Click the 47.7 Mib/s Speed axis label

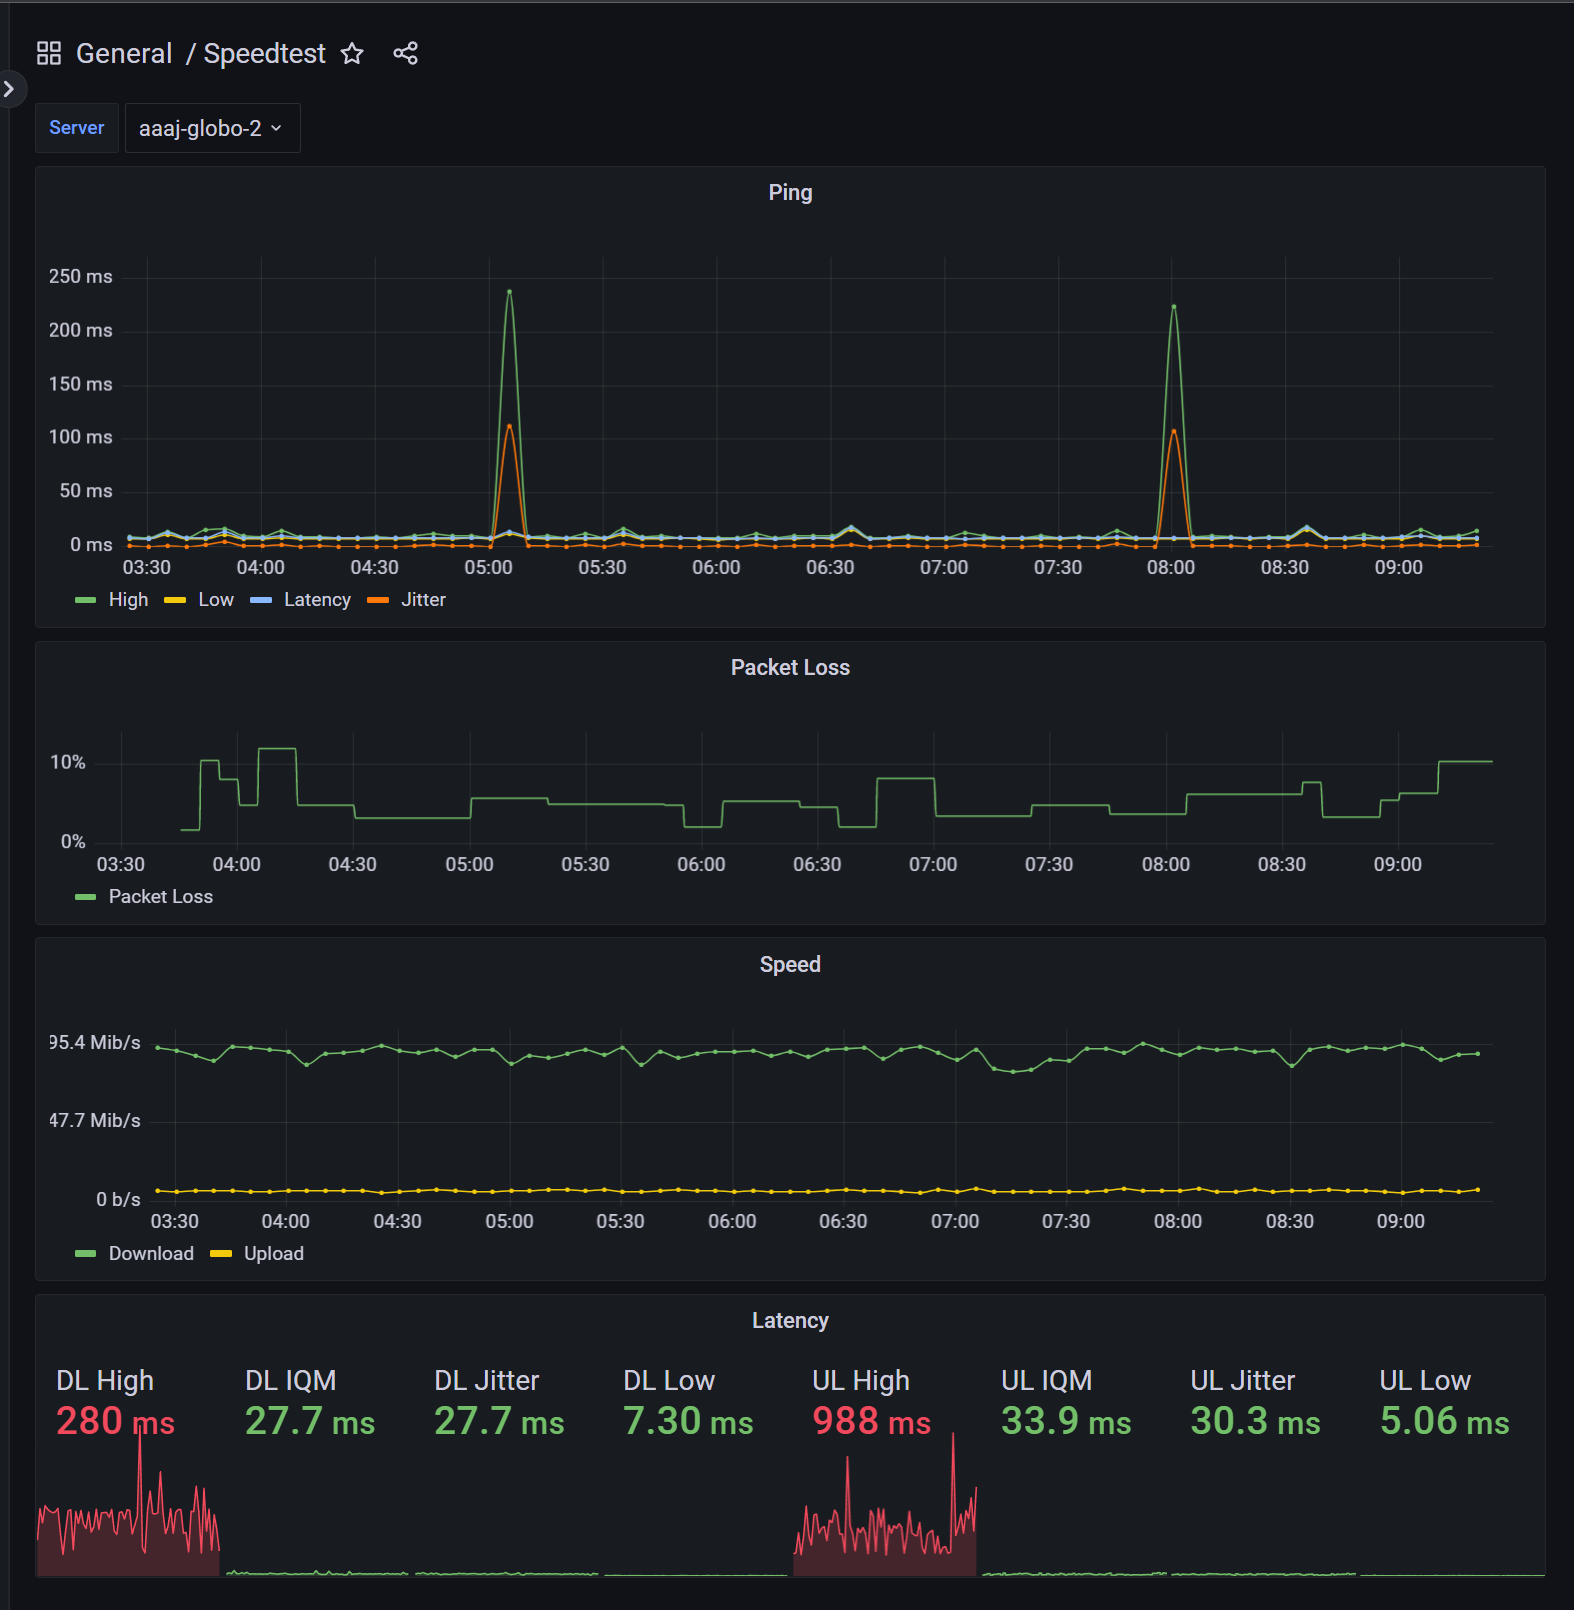tap(95, 1121)
